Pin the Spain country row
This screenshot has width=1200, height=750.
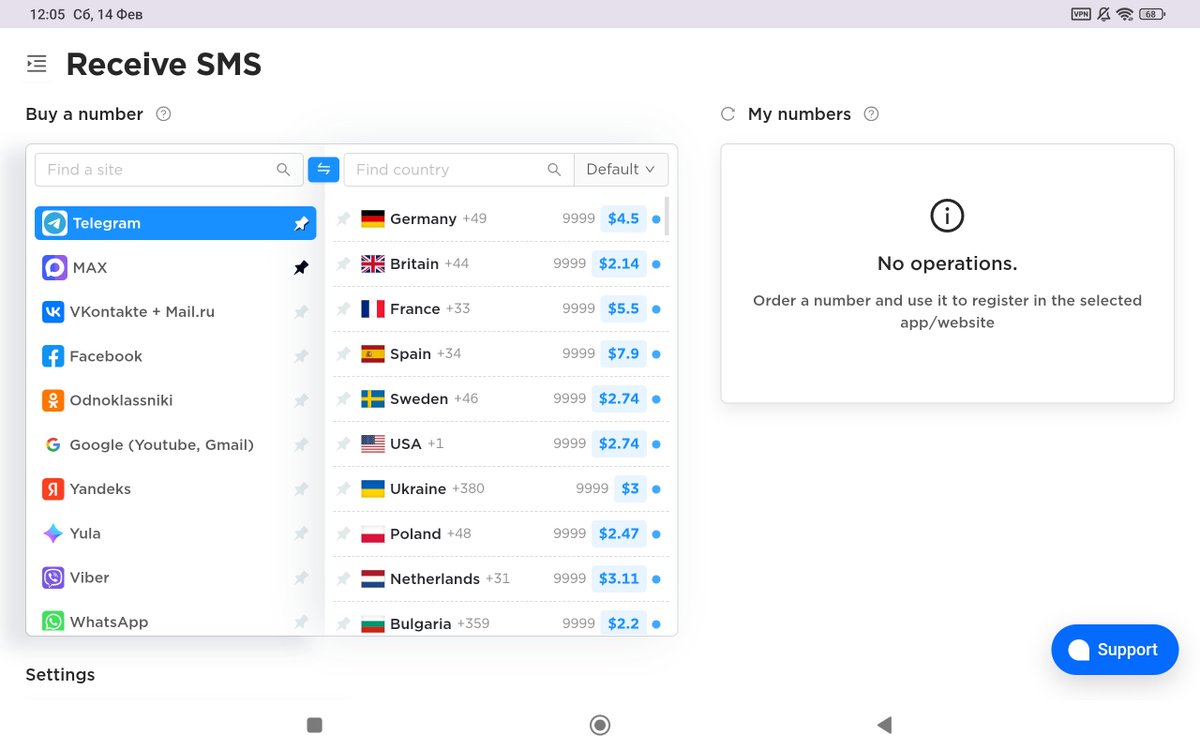point(343,354)
